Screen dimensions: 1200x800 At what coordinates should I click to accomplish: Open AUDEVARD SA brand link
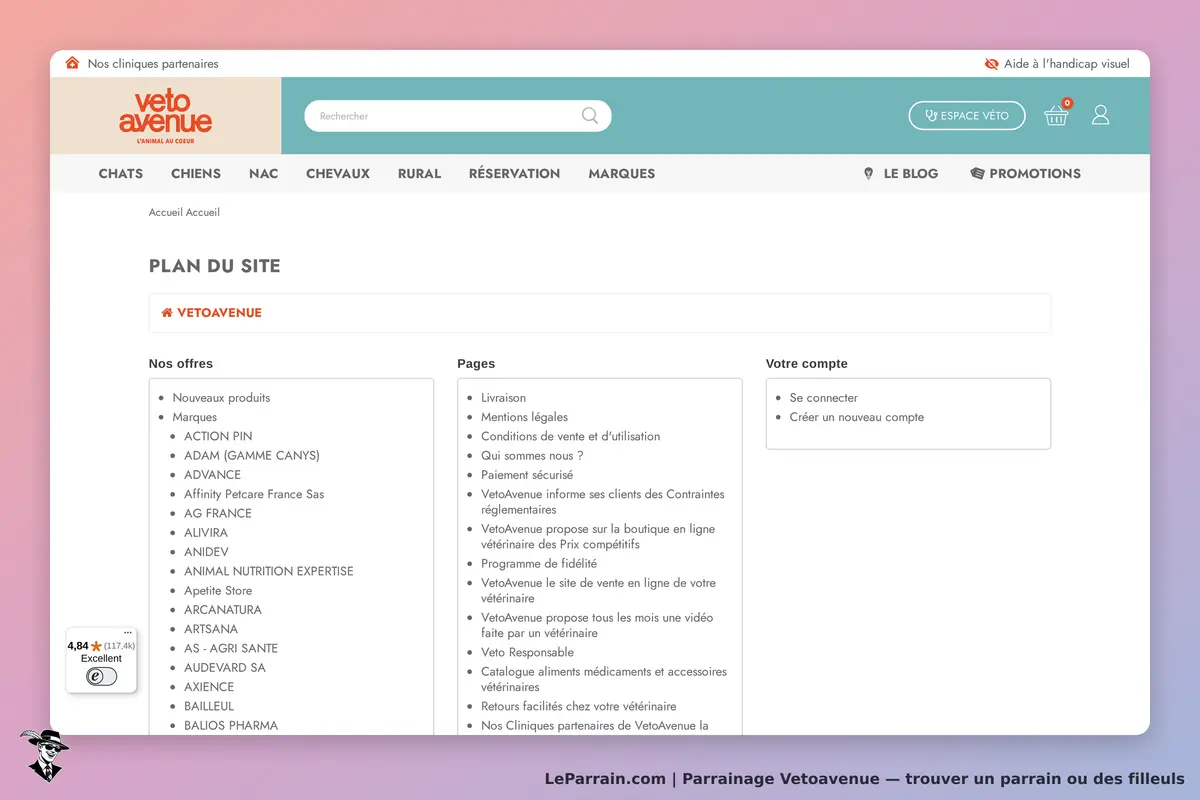[225, 668]
